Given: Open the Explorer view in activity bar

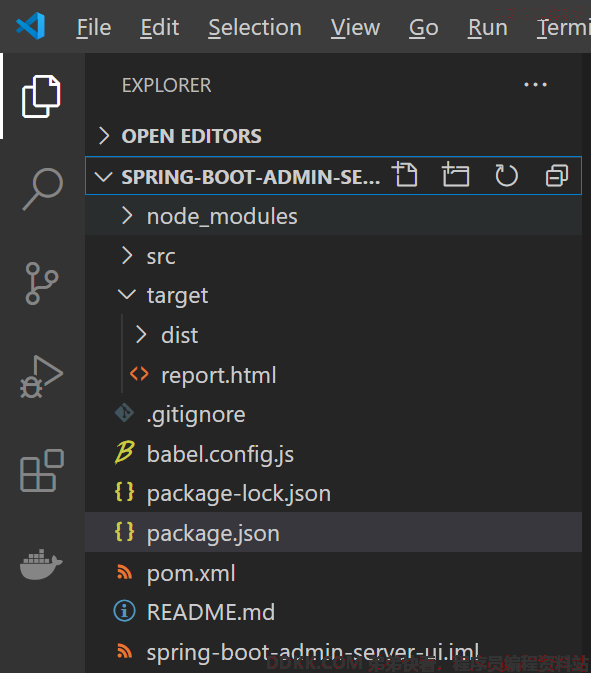Looking at the screenshot, I should coord(42,96).
